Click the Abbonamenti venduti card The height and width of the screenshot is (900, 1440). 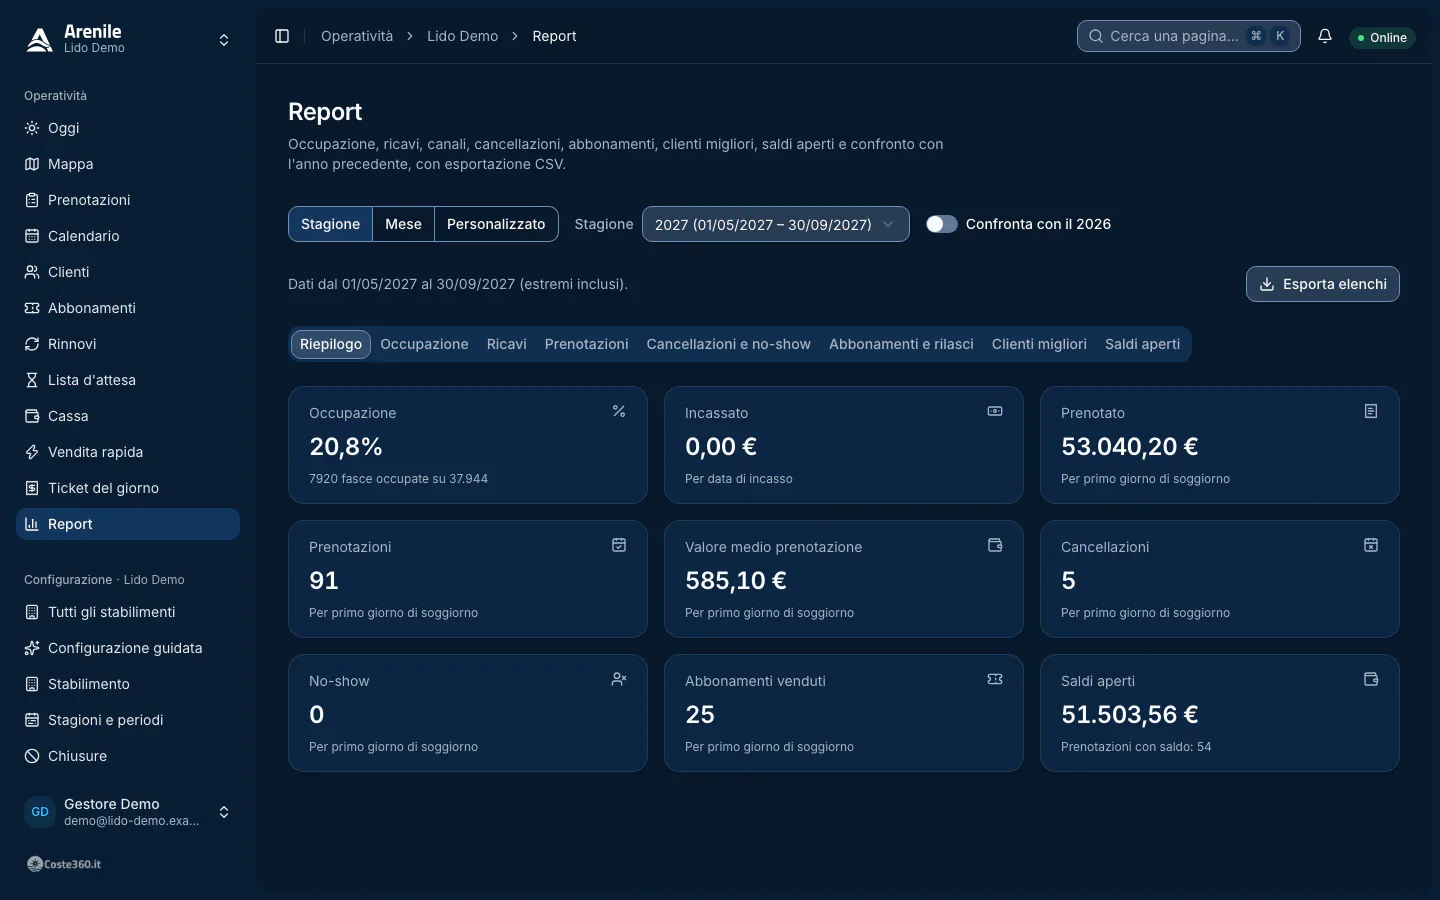pos(844,713)
